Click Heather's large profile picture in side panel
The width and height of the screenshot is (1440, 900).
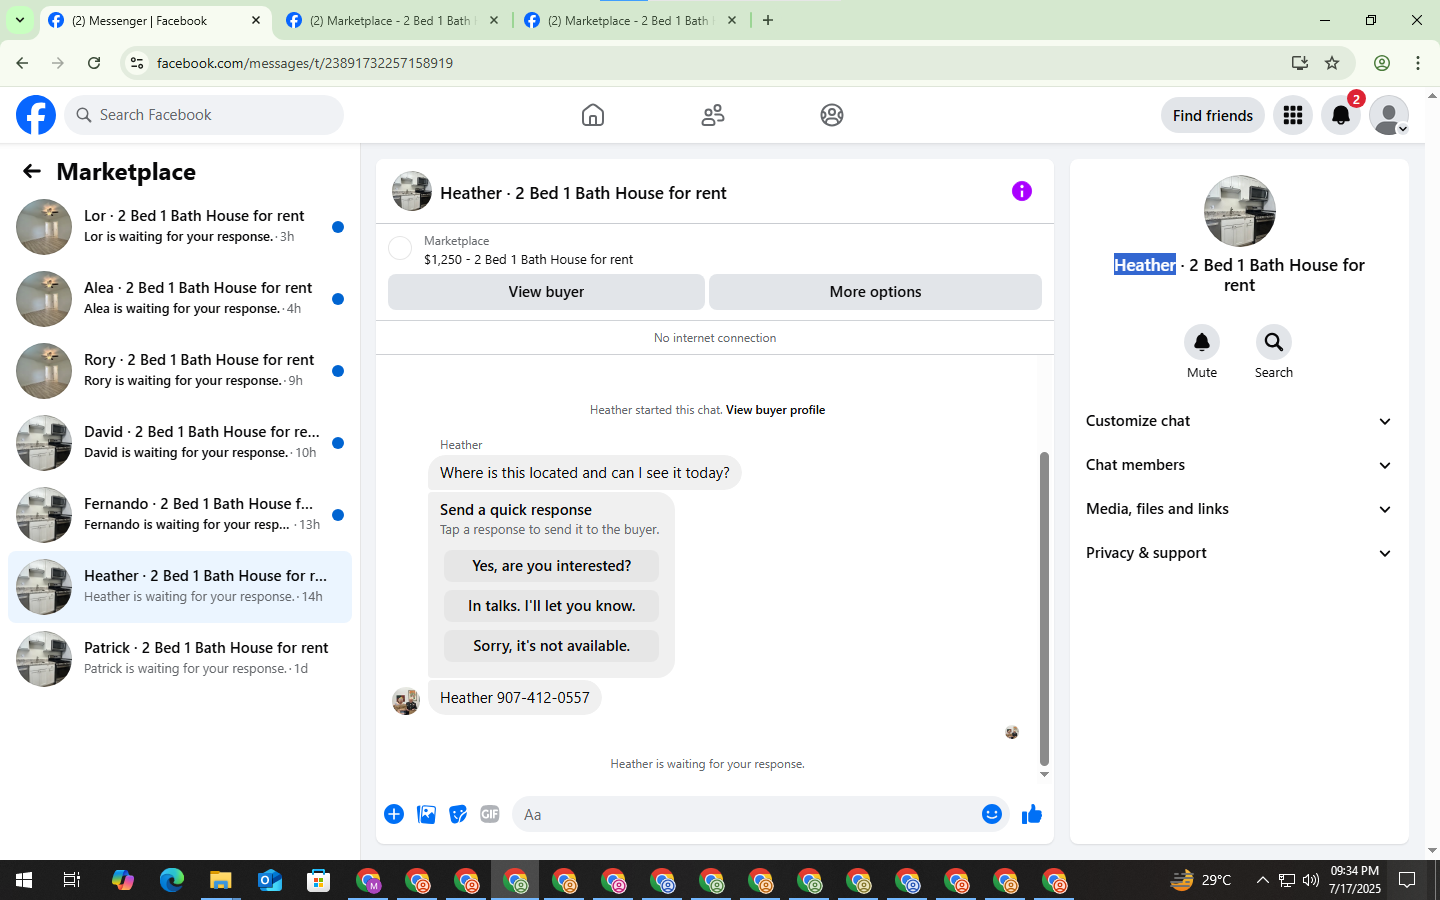point(1239,211)
